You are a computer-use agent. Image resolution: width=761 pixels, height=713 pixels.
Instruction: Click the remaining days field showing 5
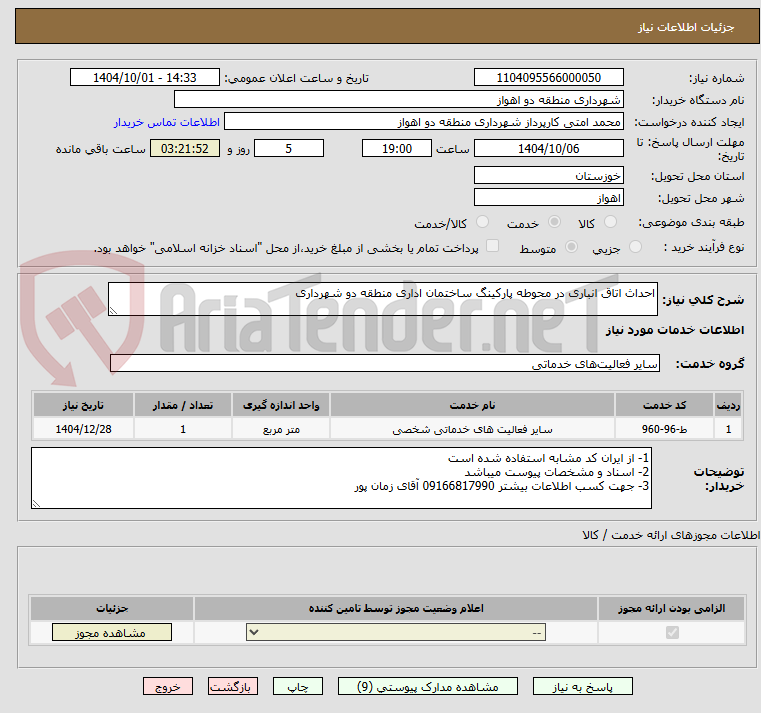(x=289, y=149)
